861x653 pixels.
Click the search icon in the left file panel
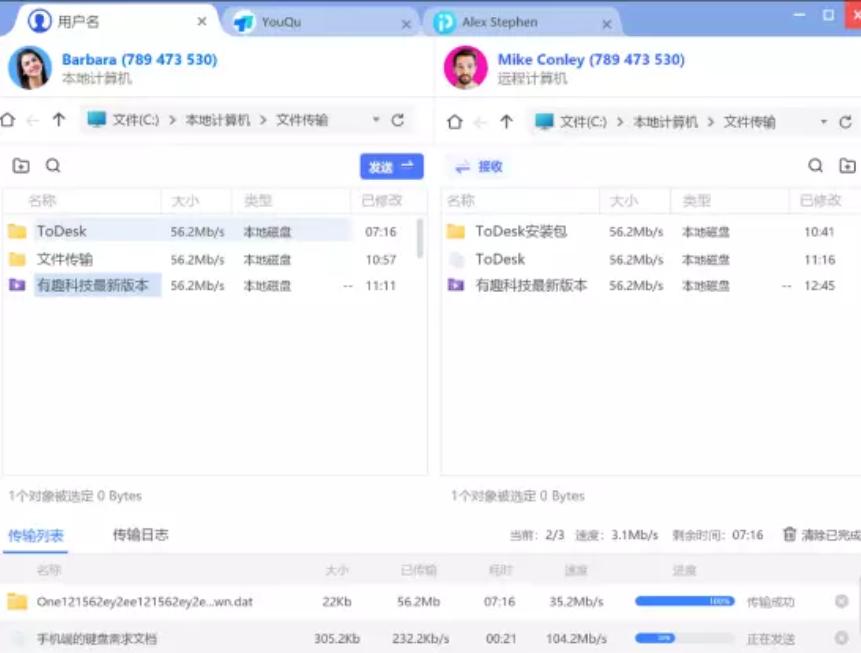[x=52, y=166]
